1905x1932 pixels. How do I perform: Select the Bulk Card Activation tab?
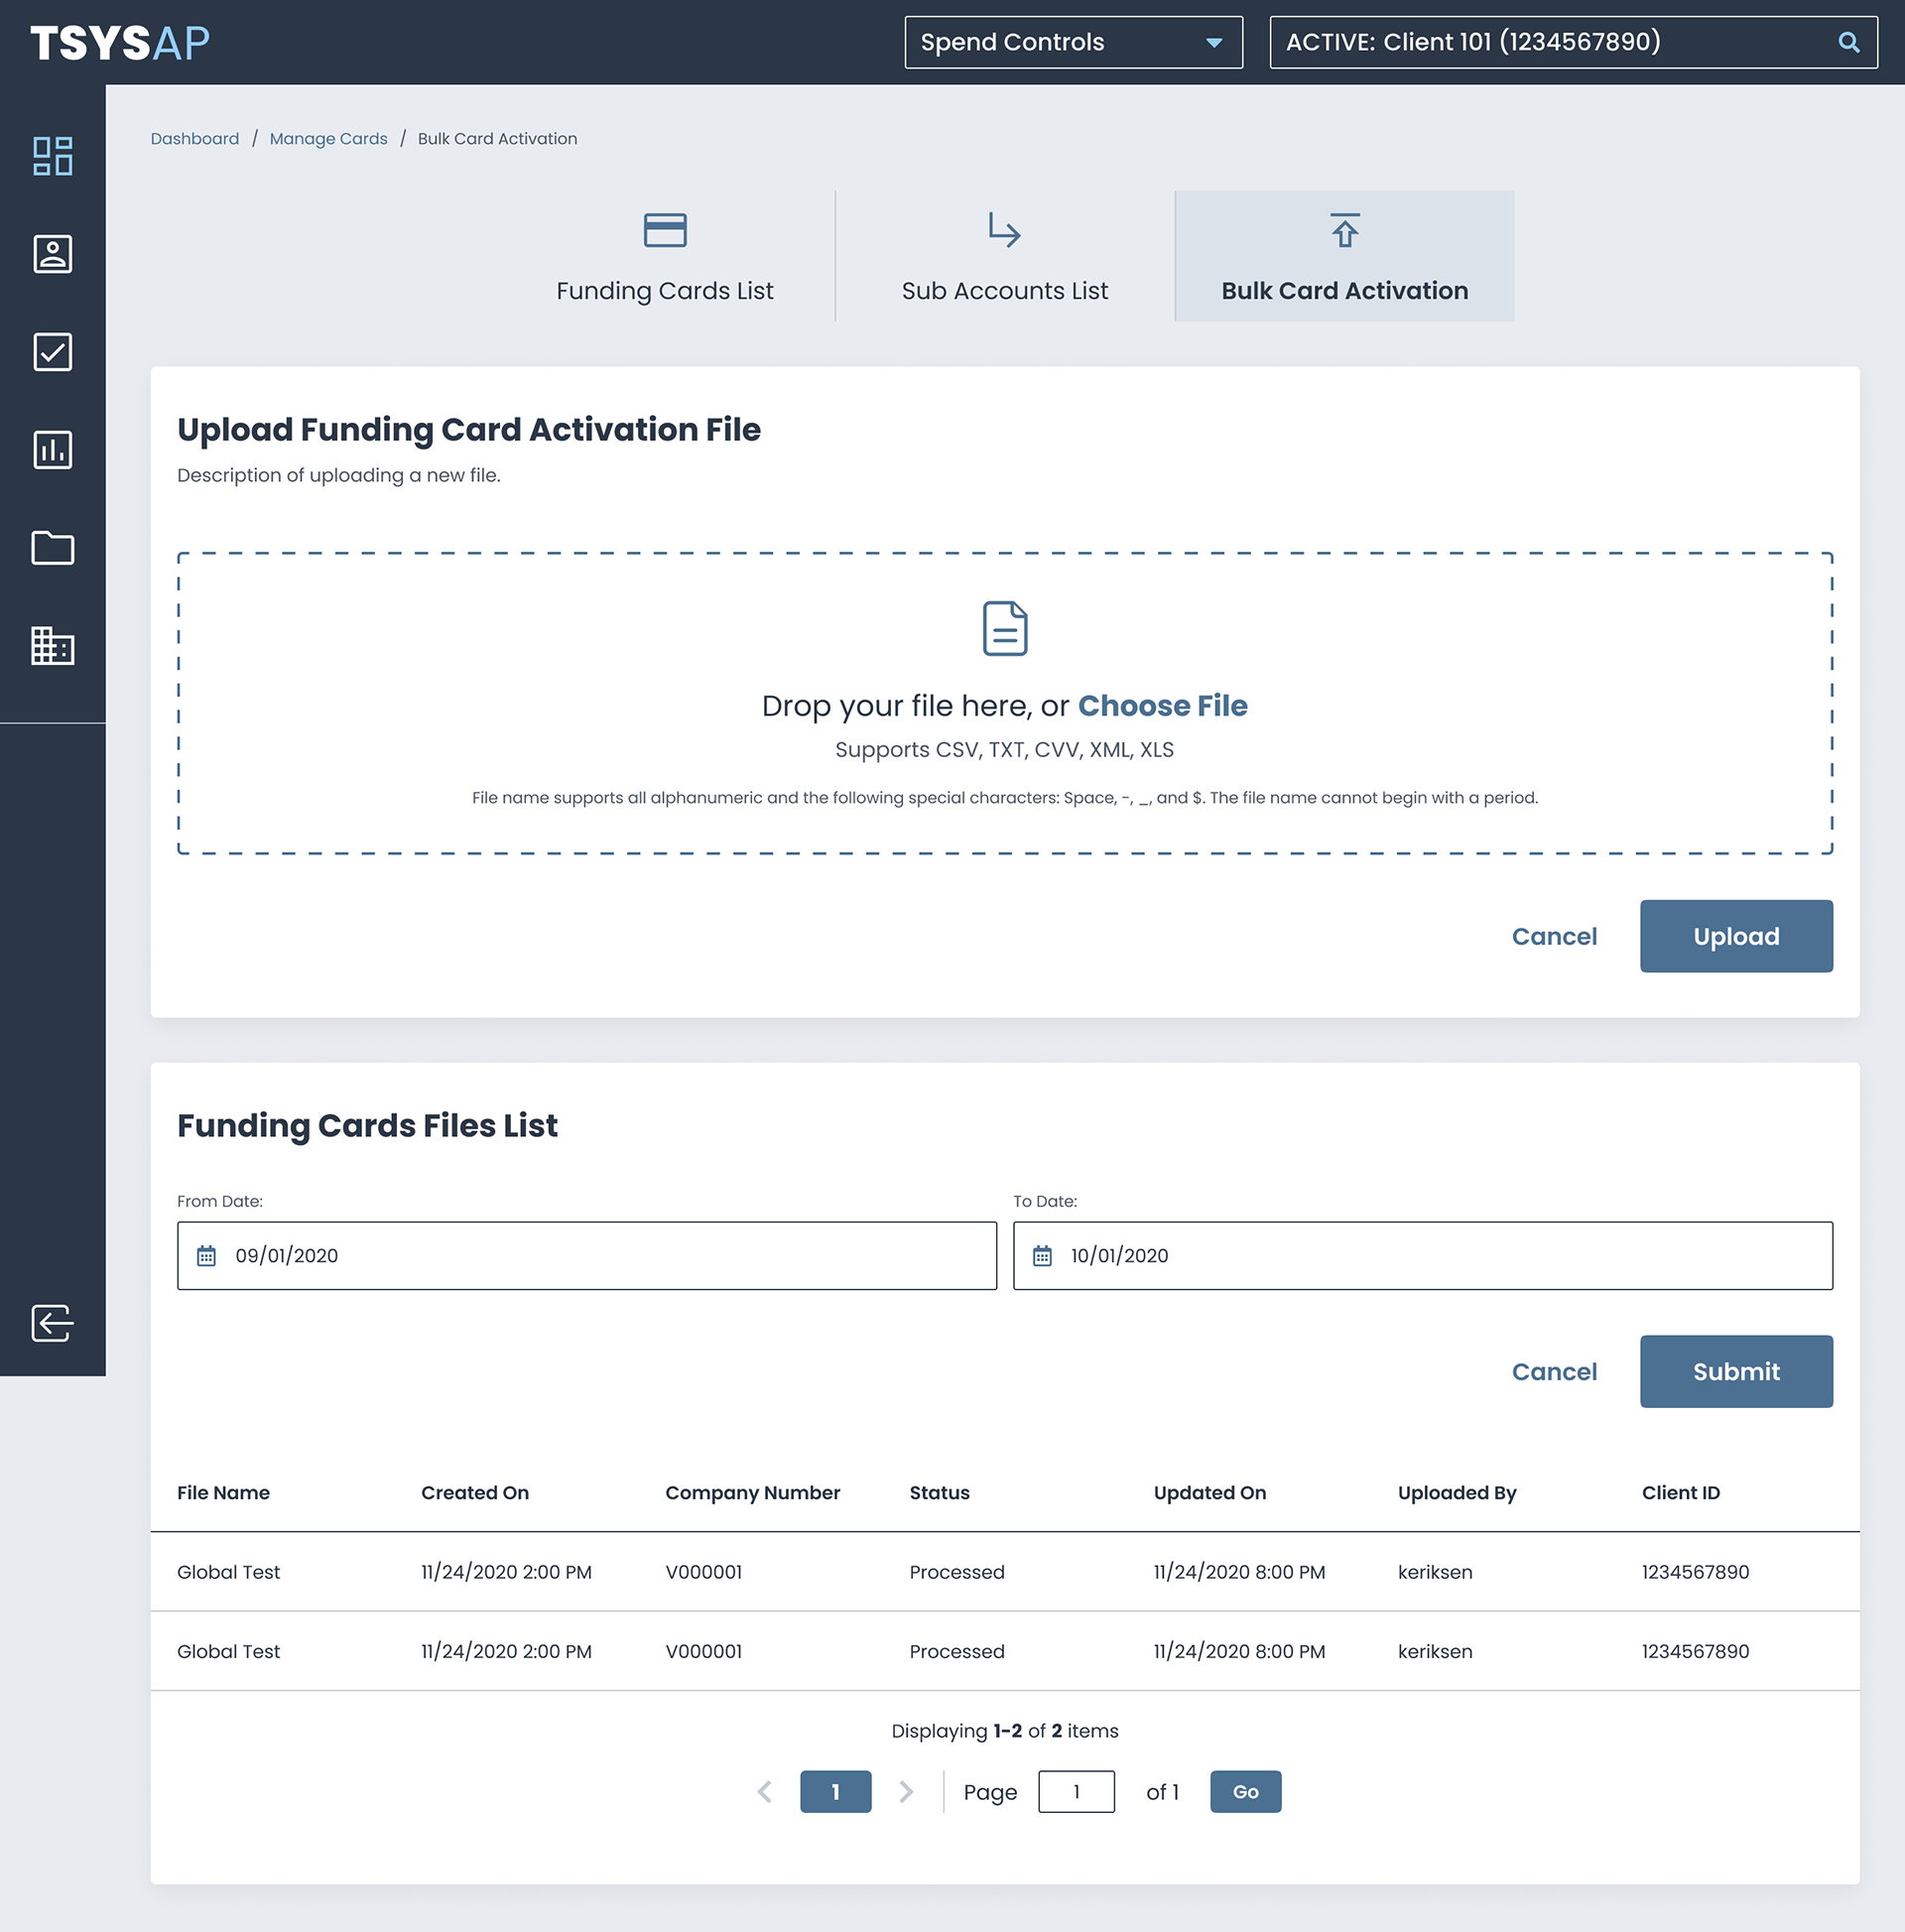coord(1344,256)
